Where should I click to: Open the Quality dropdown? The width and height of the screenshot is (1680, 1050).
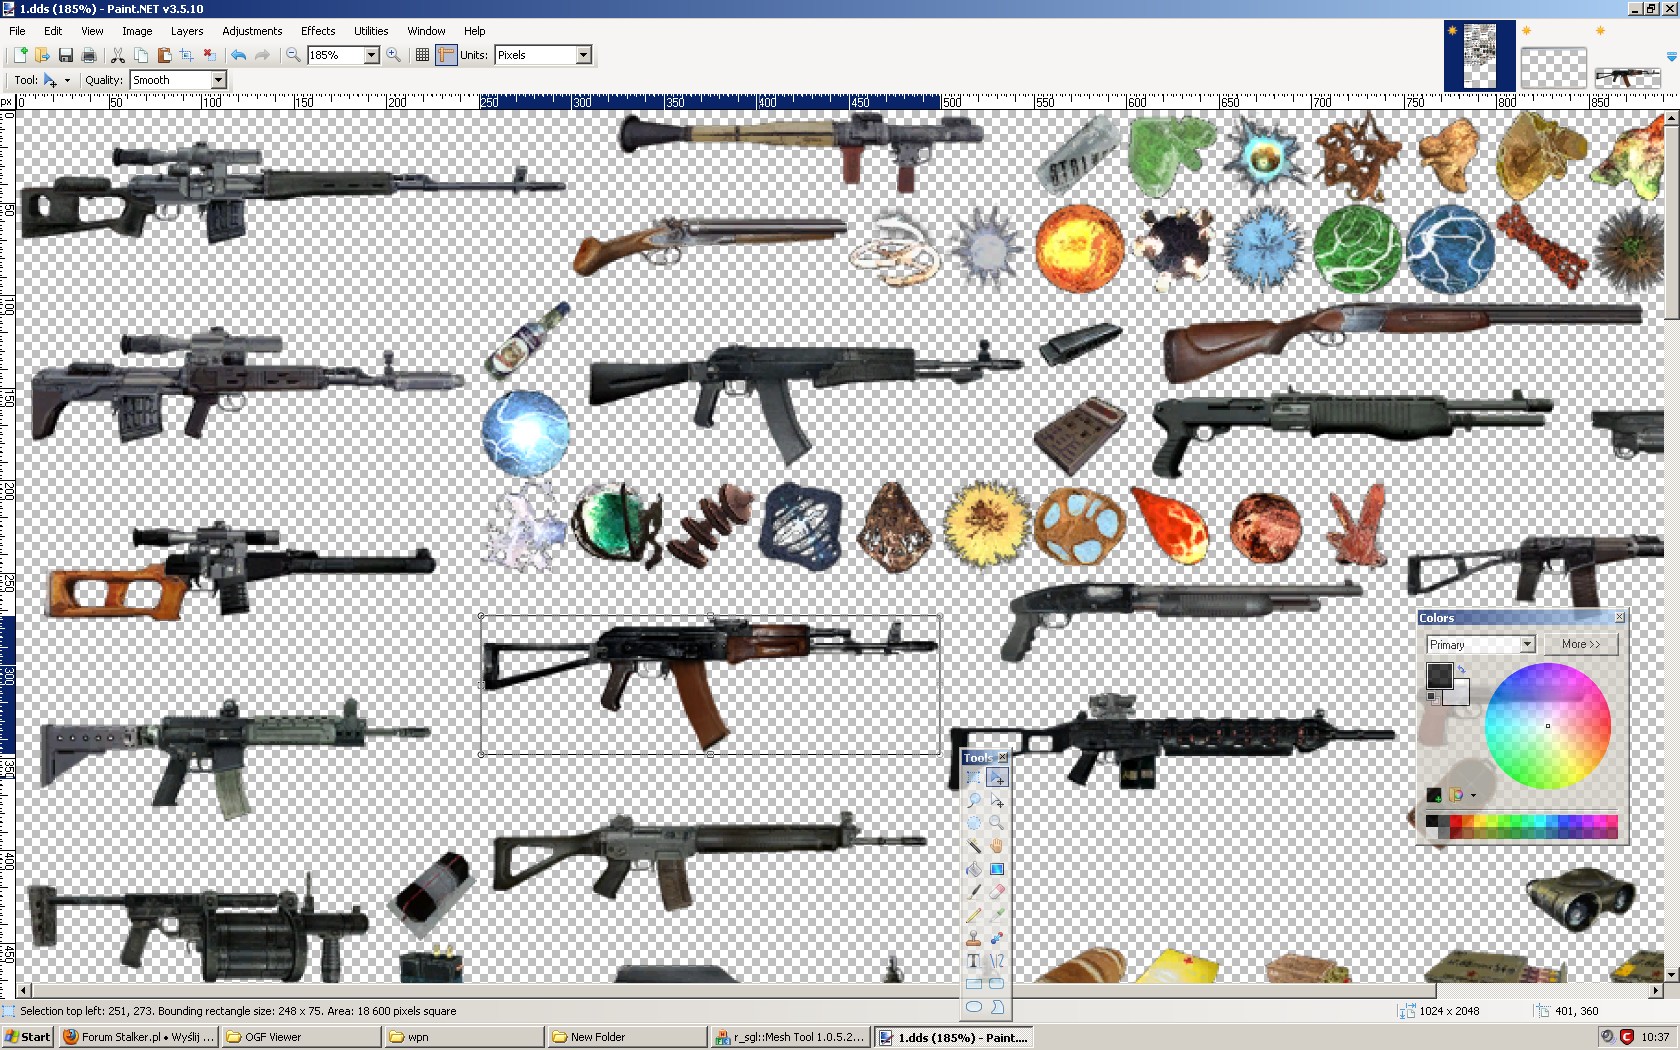(x=218, y=80)
